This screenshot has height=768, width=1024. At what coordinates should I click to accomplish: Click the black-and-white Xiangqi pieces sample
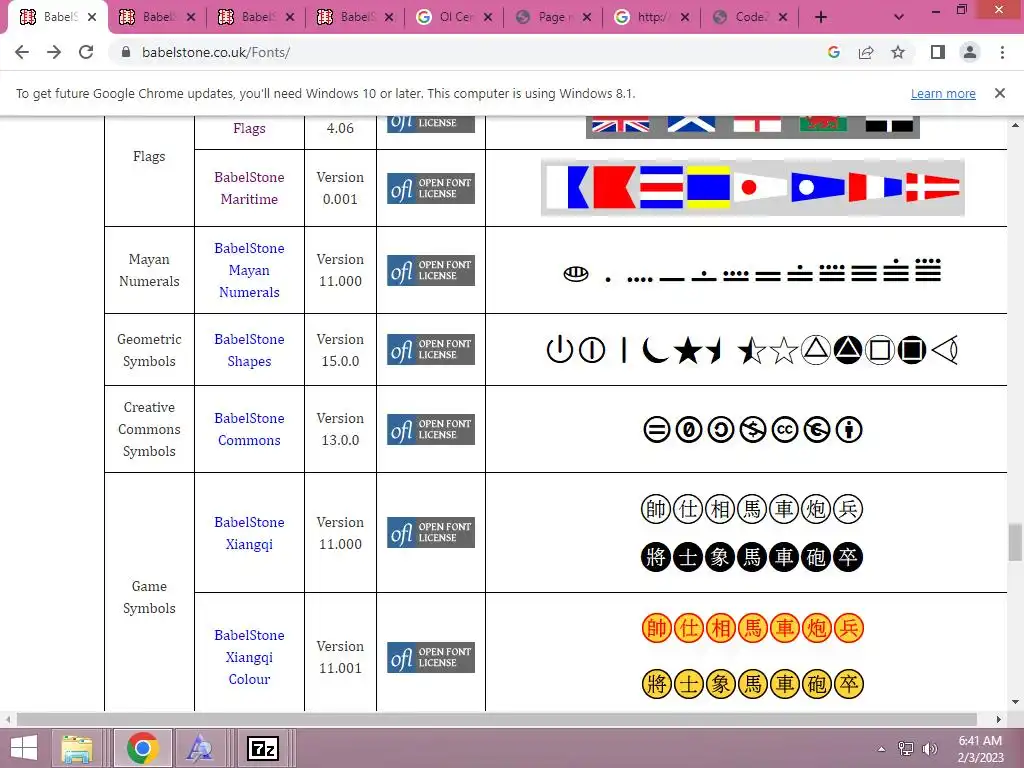tap(752, 533)
